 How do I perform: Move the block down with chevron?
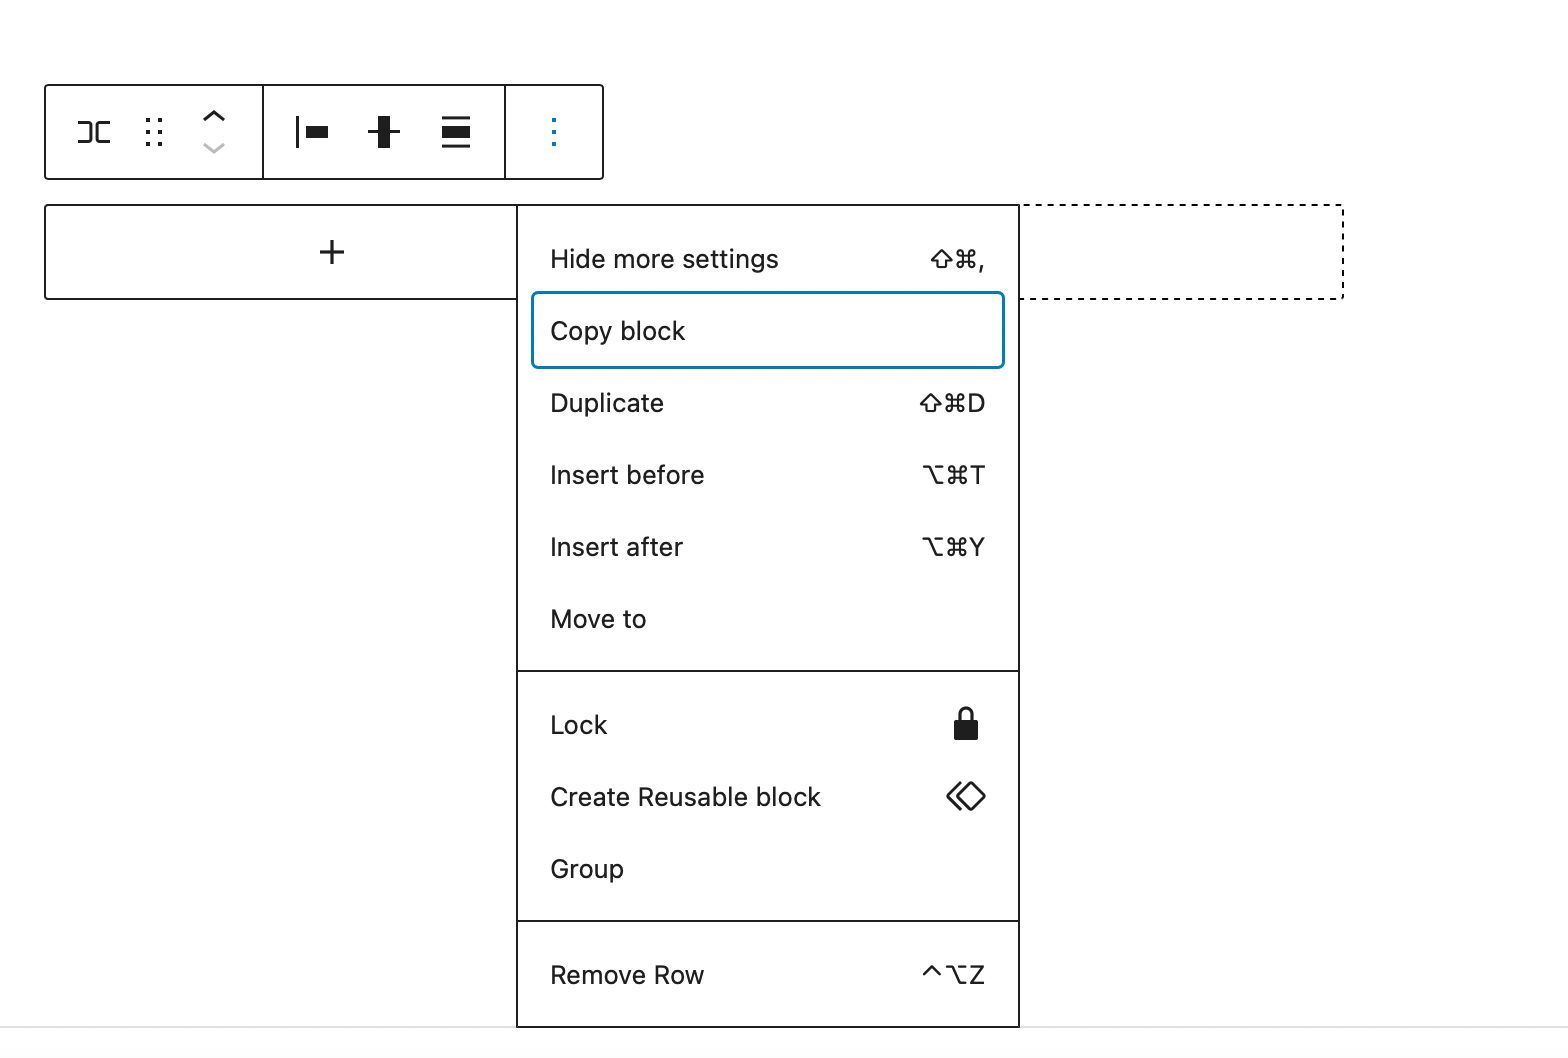click(213, 148)
